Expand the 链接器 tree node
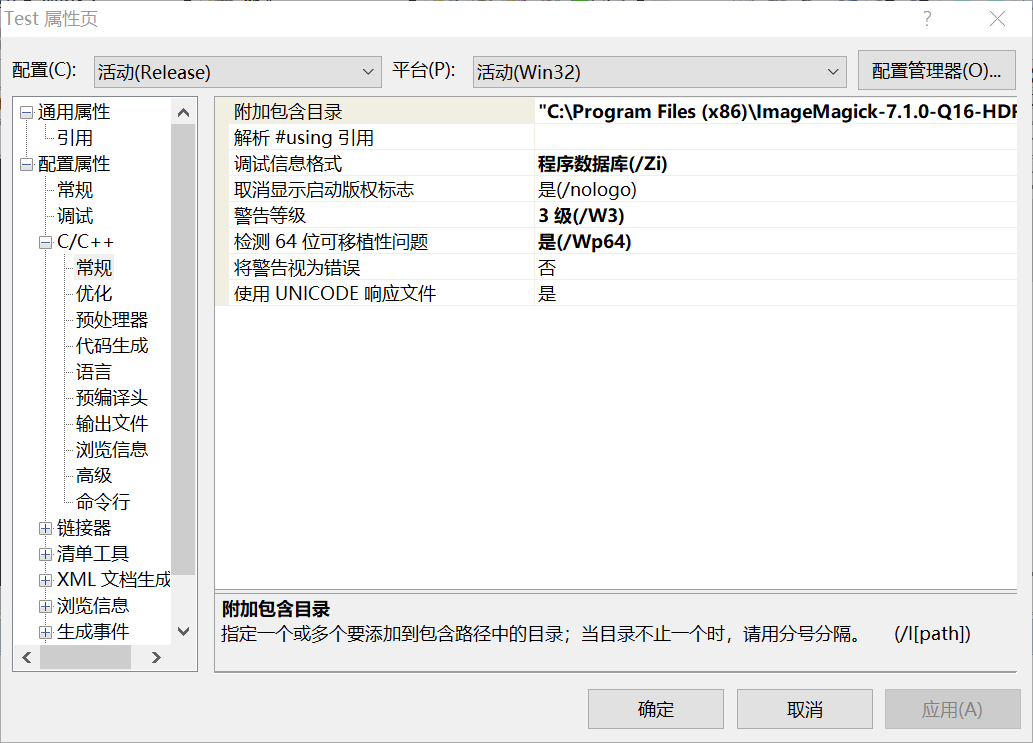This screenshot has width=1033, height=743. 45,528
